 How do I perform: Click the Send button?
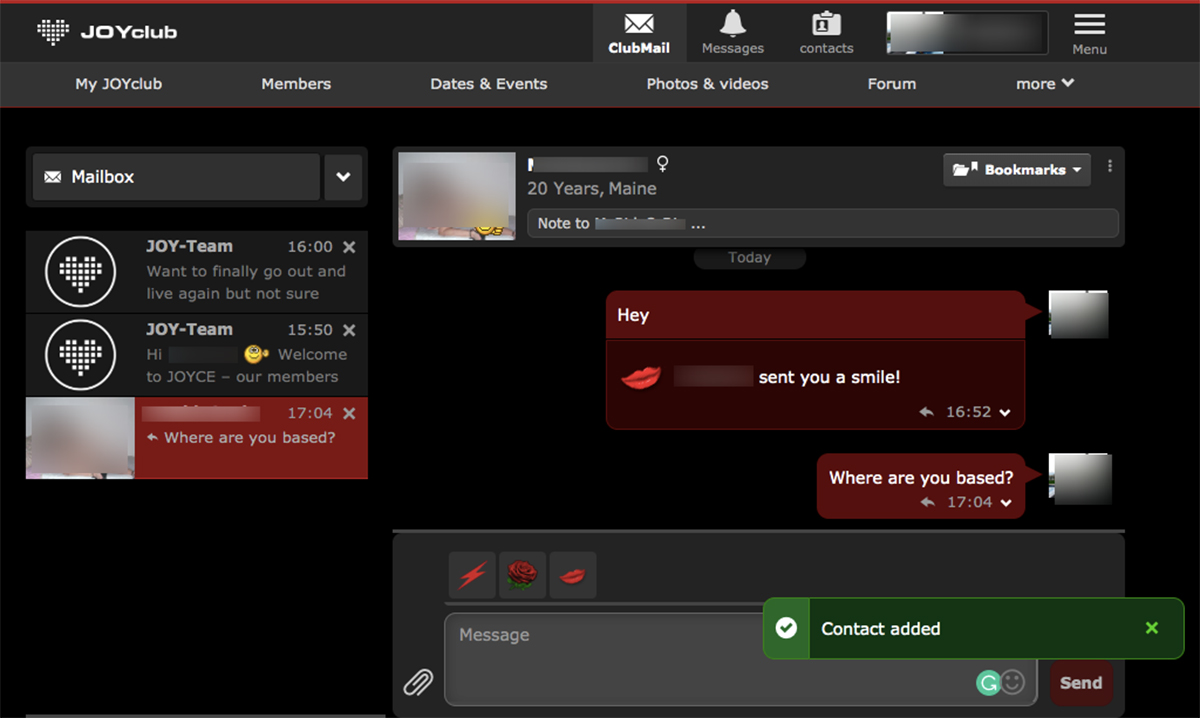[x=1081, y=683]
